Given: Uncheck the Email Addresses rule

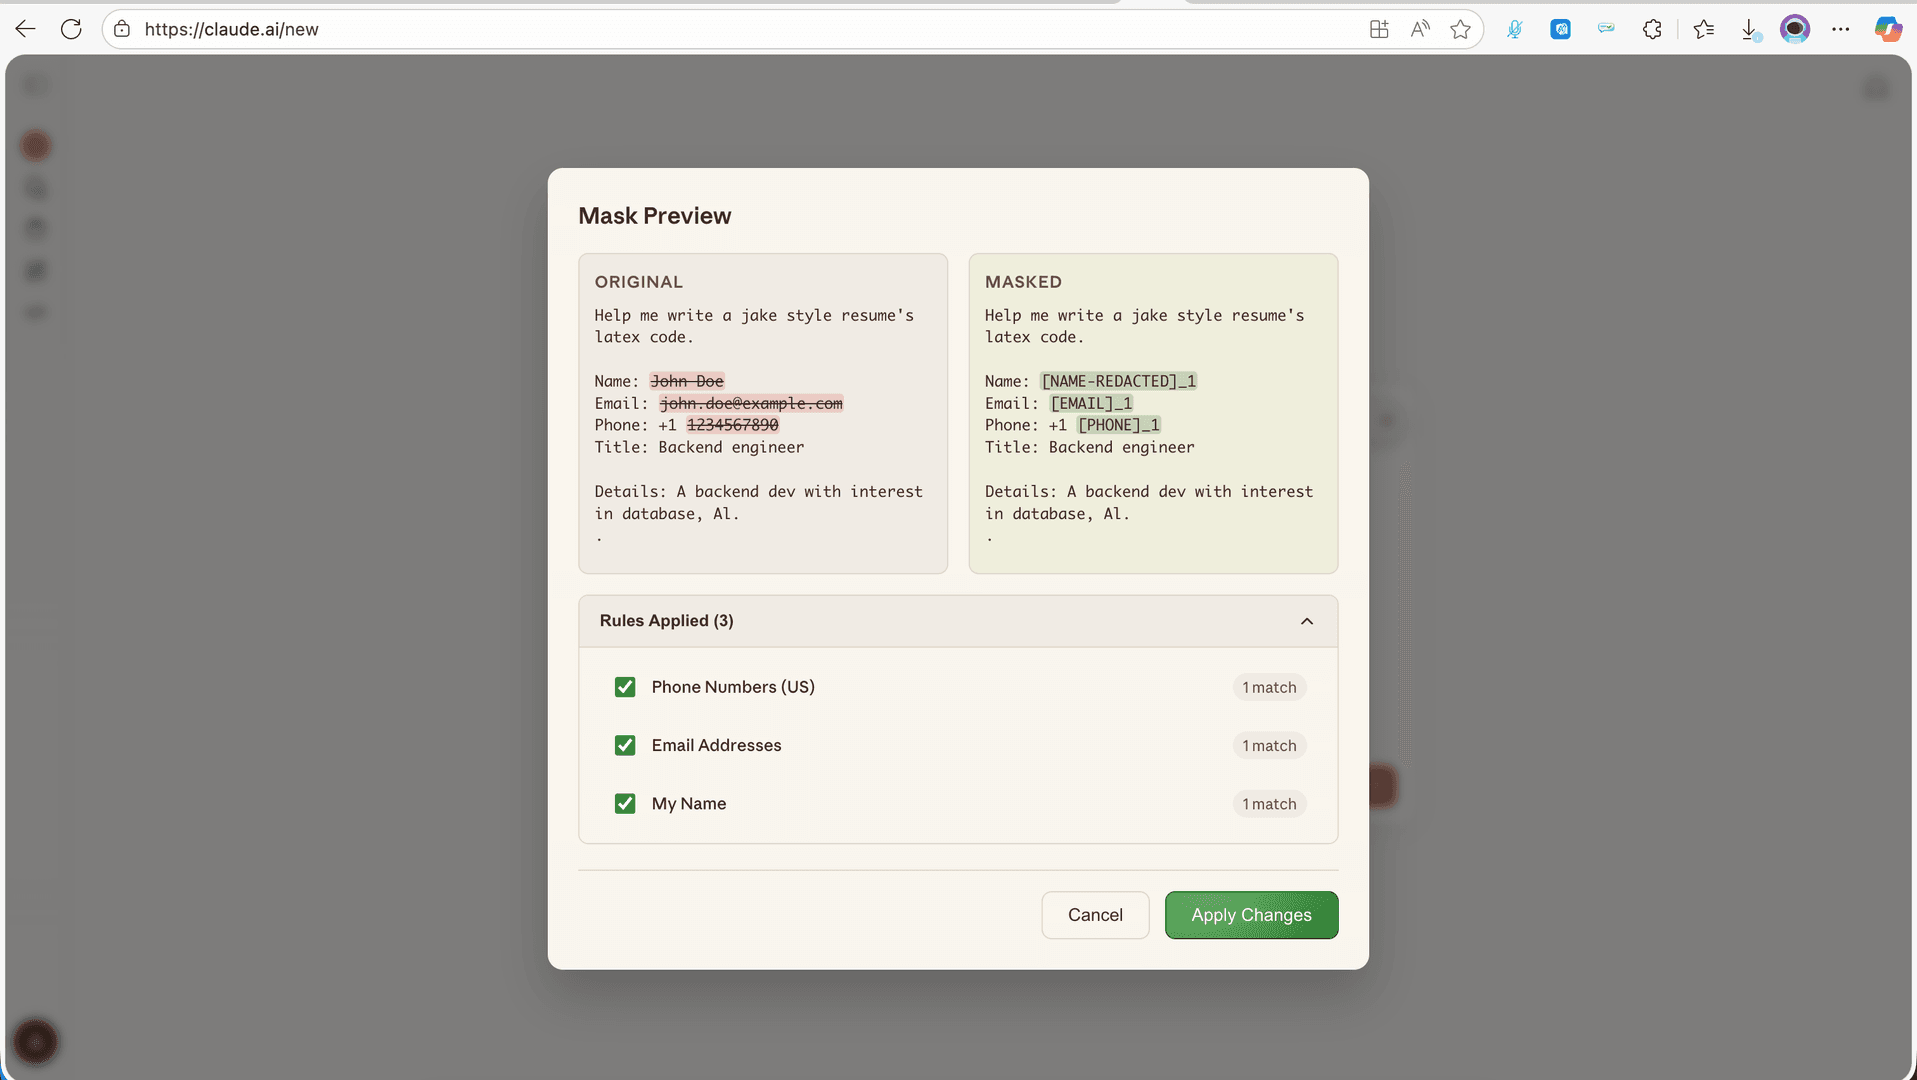Looking at the screenshot, I should 625,745.
